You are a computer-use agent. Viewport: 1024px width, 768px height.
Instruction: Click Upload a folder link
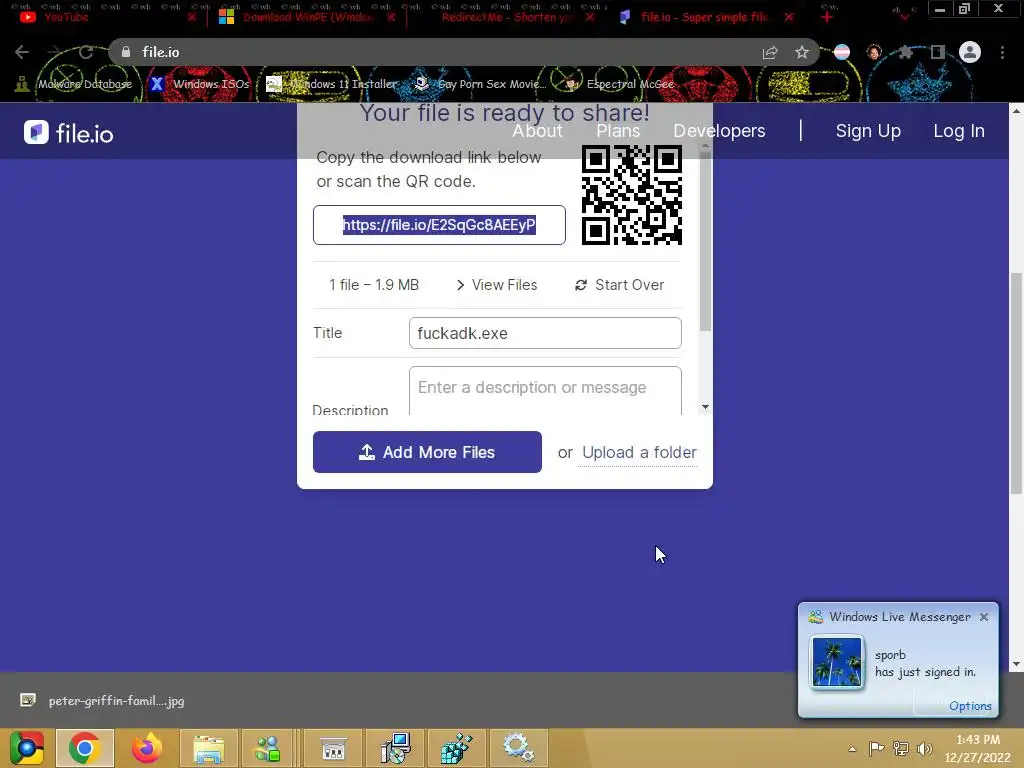click(639, 453)
